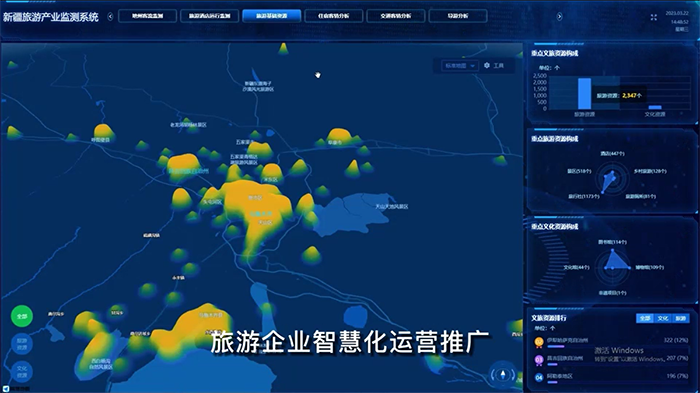Switch to the highlighted 旅游基础资源 tab

pos(271,16)
